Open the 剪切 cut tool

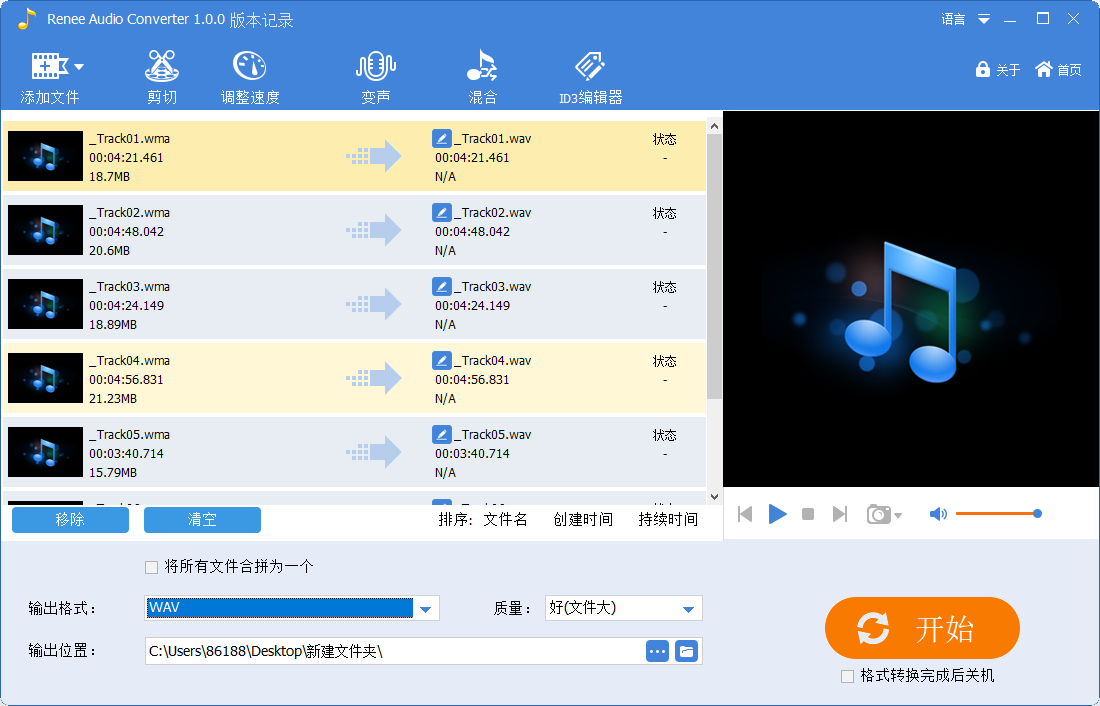click(162, 77)
